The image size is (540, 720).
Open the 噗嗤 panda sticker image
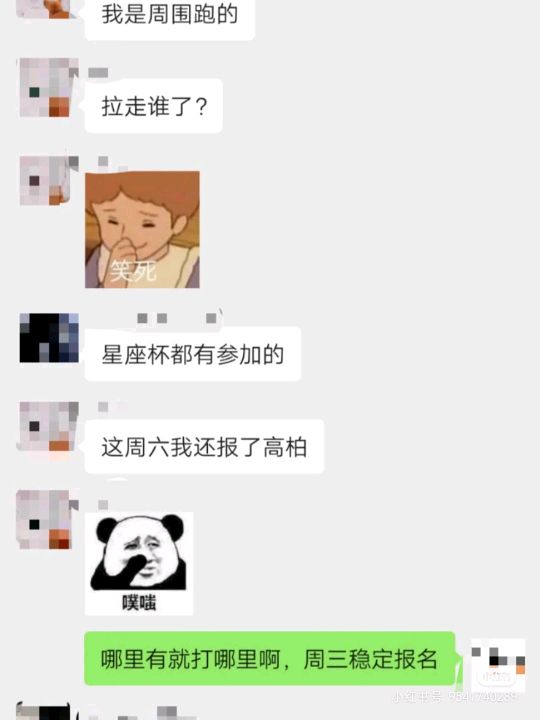[139, 563]
